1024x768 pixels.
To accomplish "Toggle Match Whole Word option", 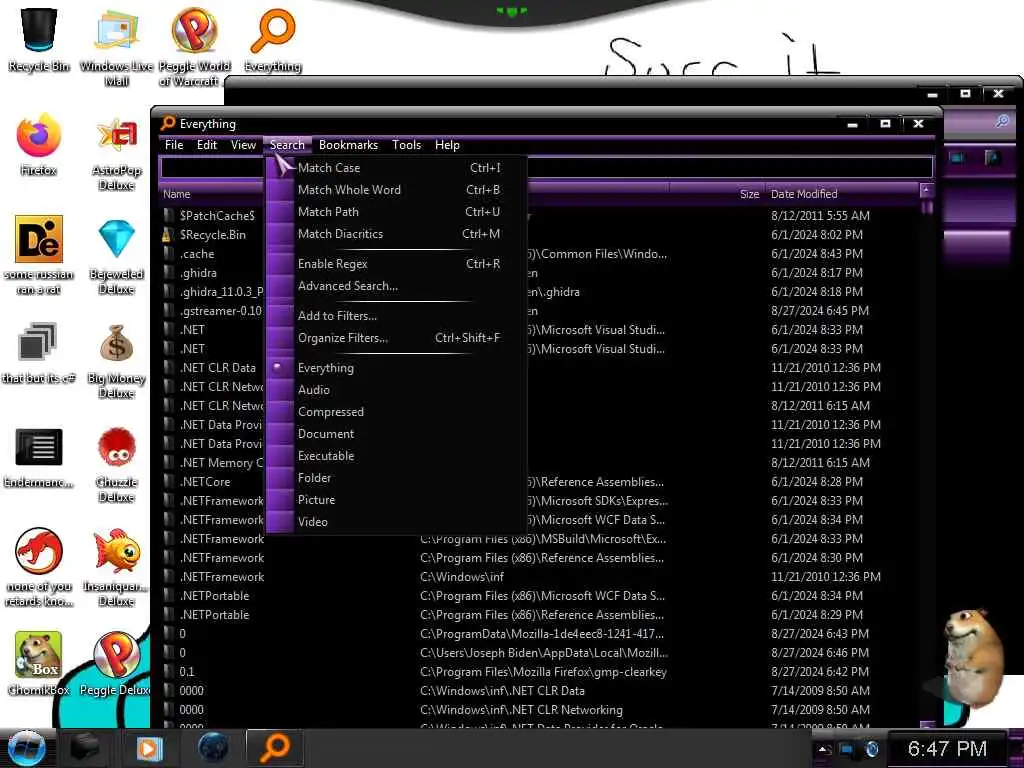I will coord(398,190).
